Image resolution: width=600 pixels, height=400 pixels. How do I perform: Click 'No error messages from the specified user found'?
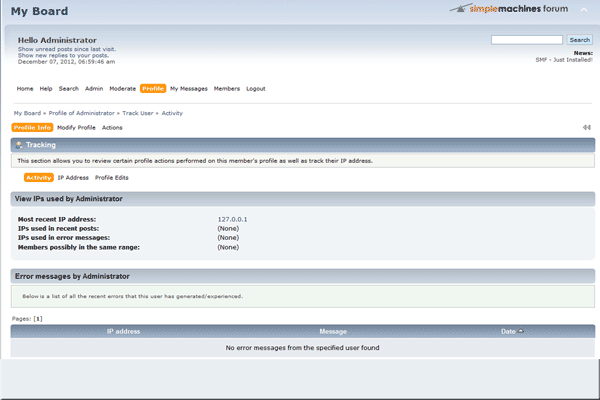302,348
